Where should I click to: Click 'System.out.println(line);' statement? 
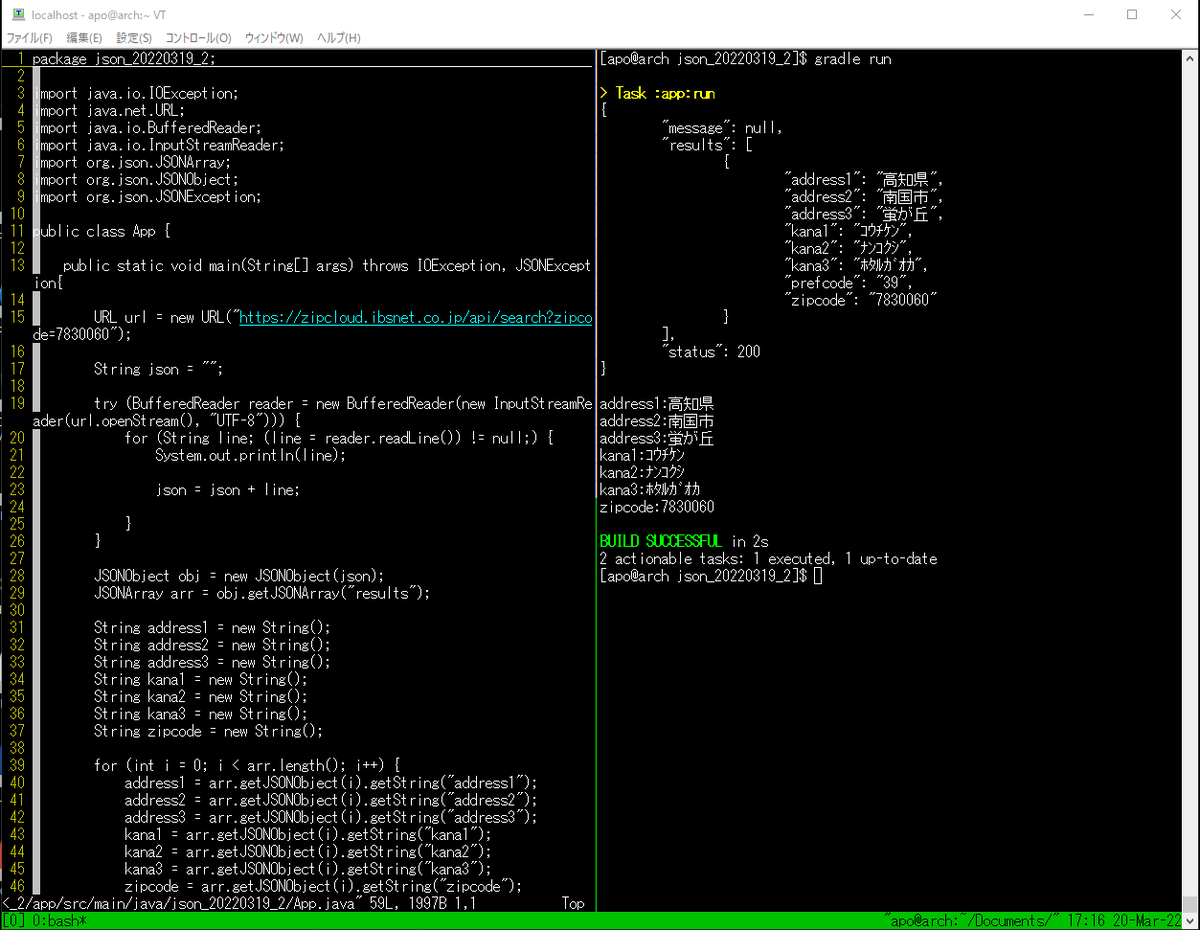click(251, 455)
